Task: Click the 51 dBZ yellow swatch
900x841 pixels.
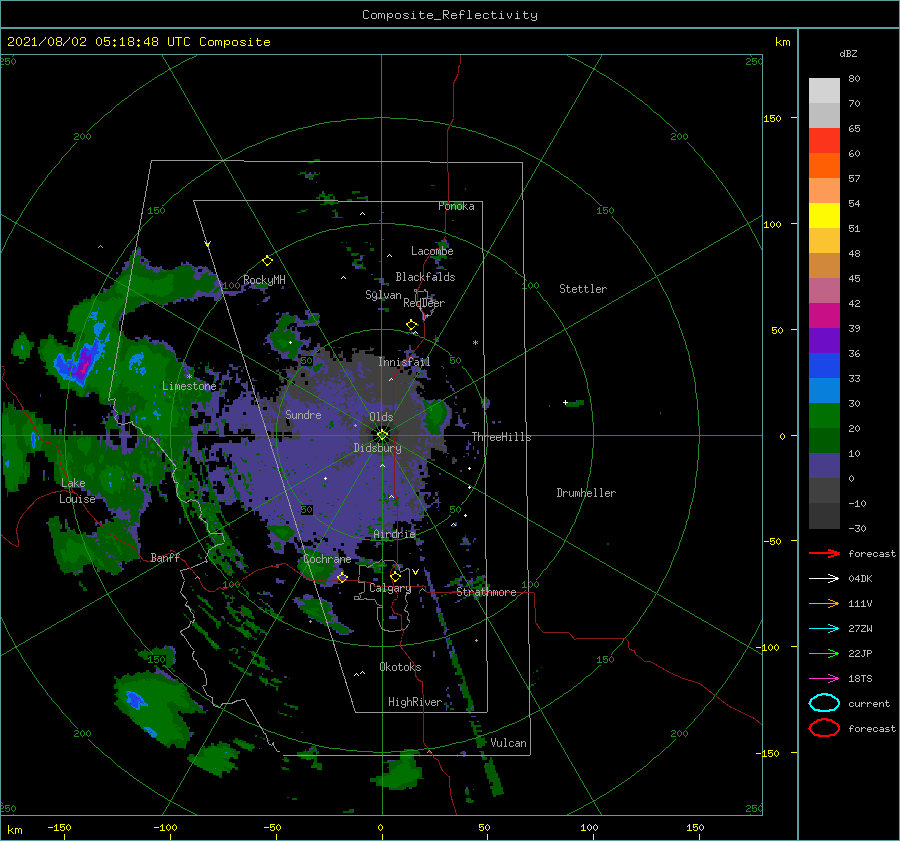Action: 824,215
